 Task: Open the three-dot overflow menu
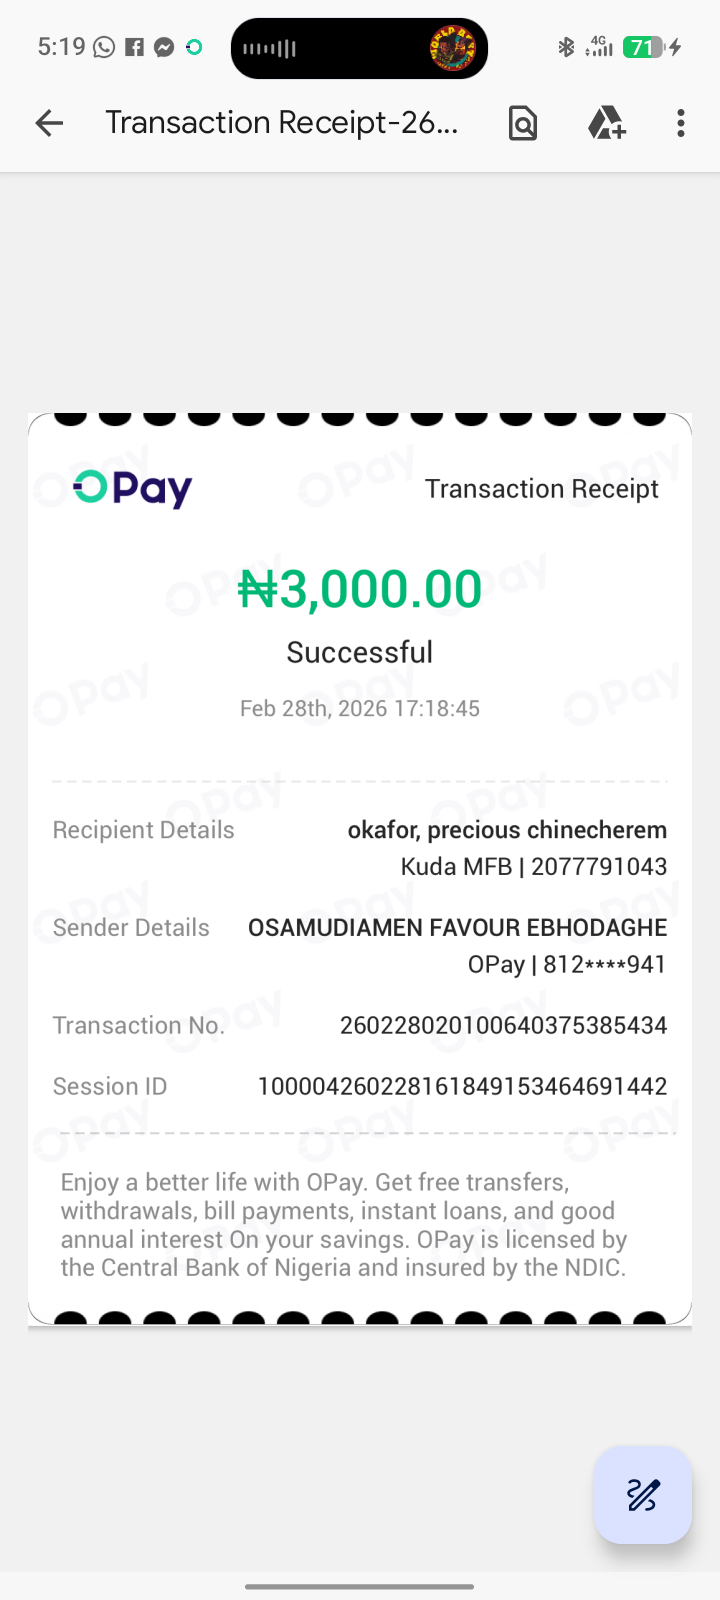pyautogui.click(x=681, y=123)
